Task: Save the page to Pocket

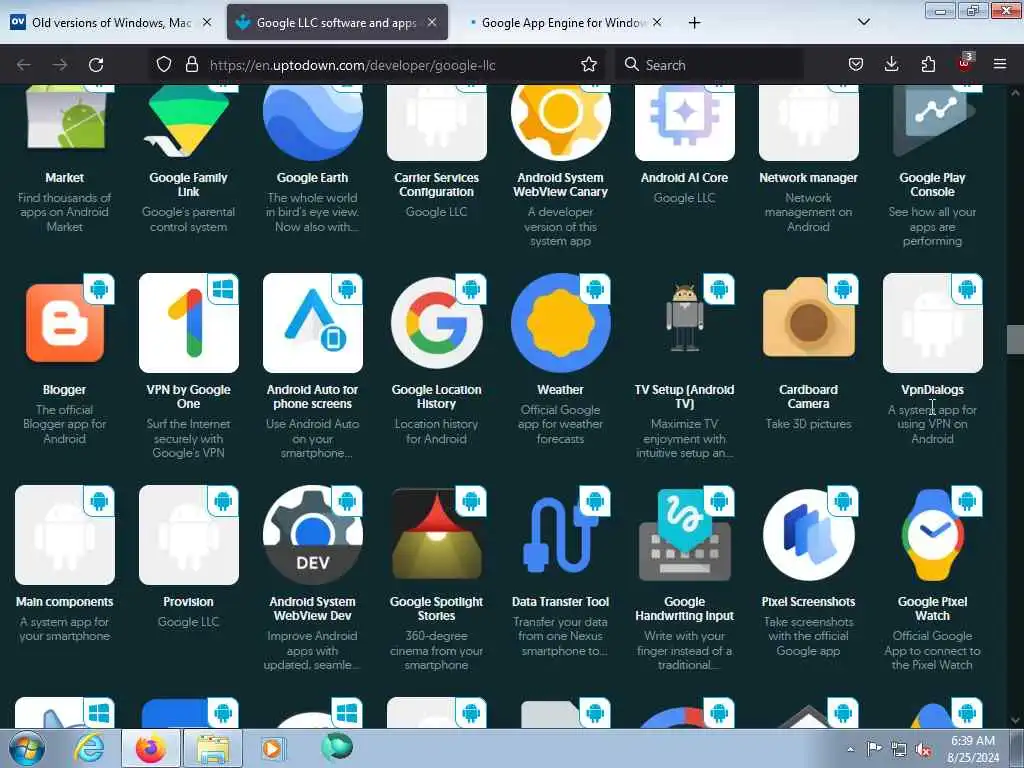Action: point(856,64)
